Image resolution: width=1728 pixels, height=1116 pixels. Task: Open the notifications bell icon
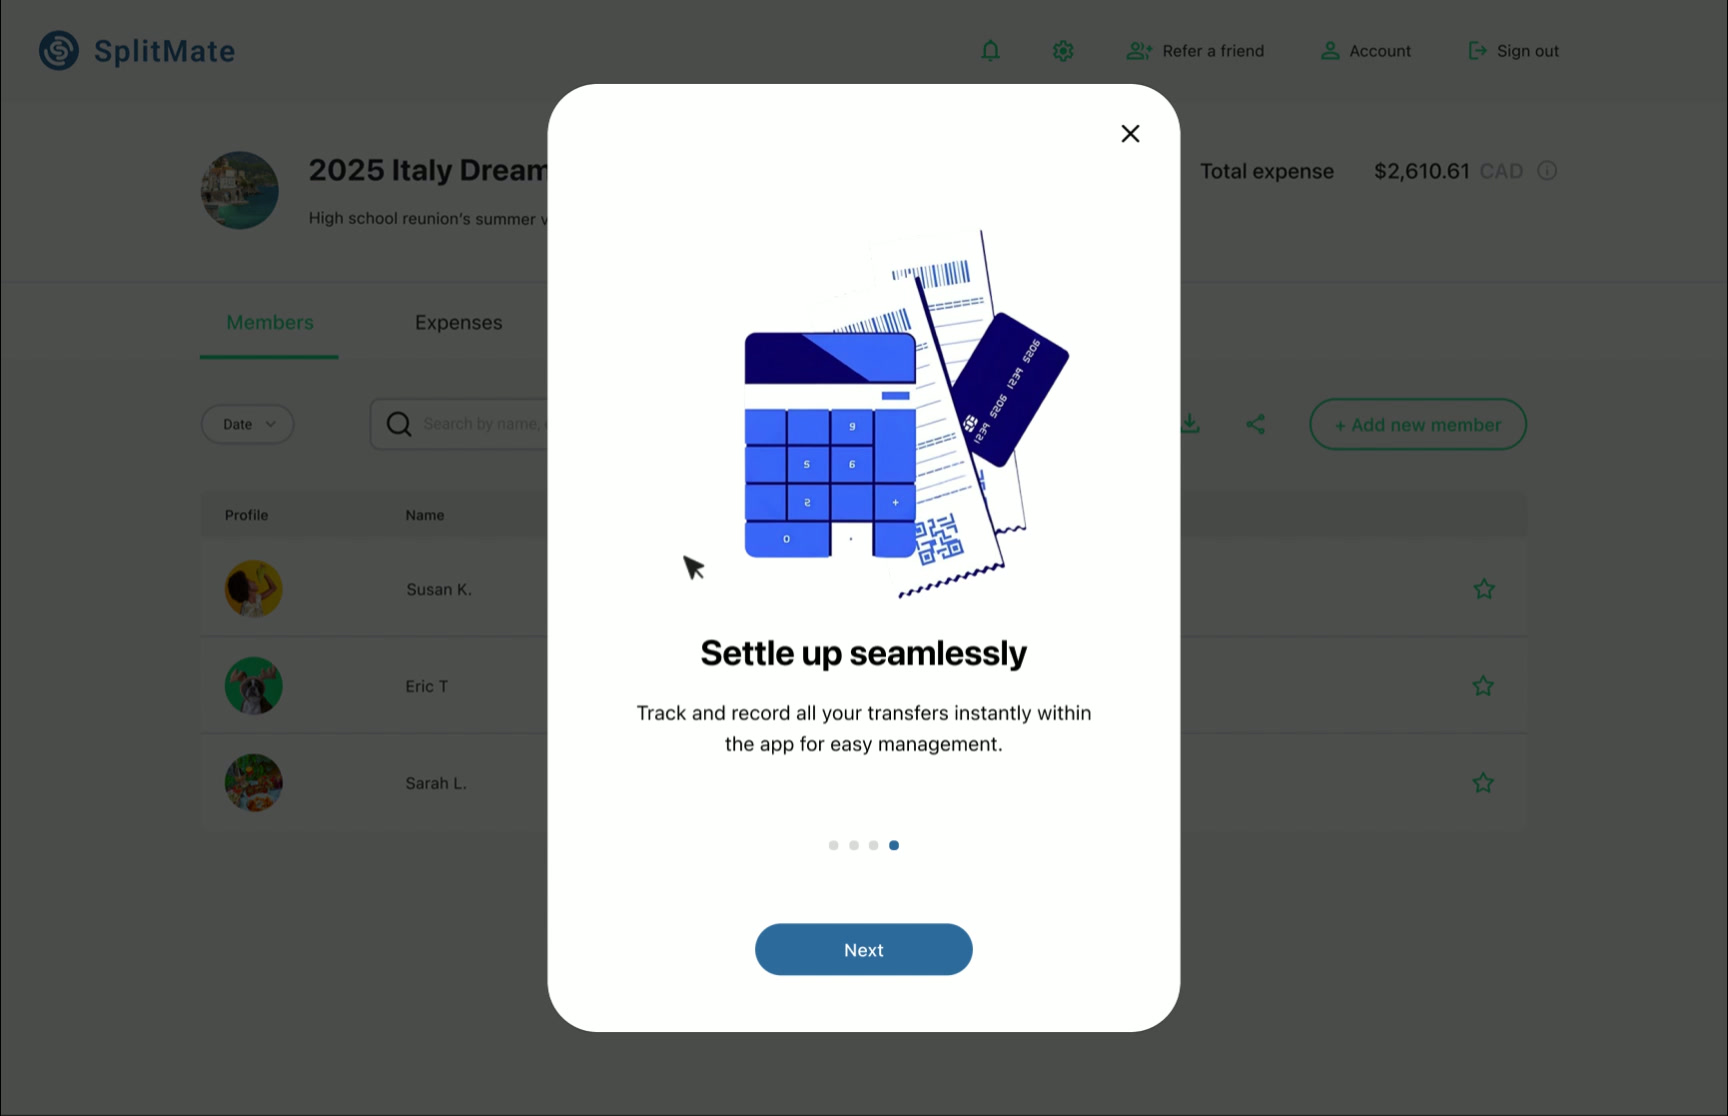[x=990, y=51]
